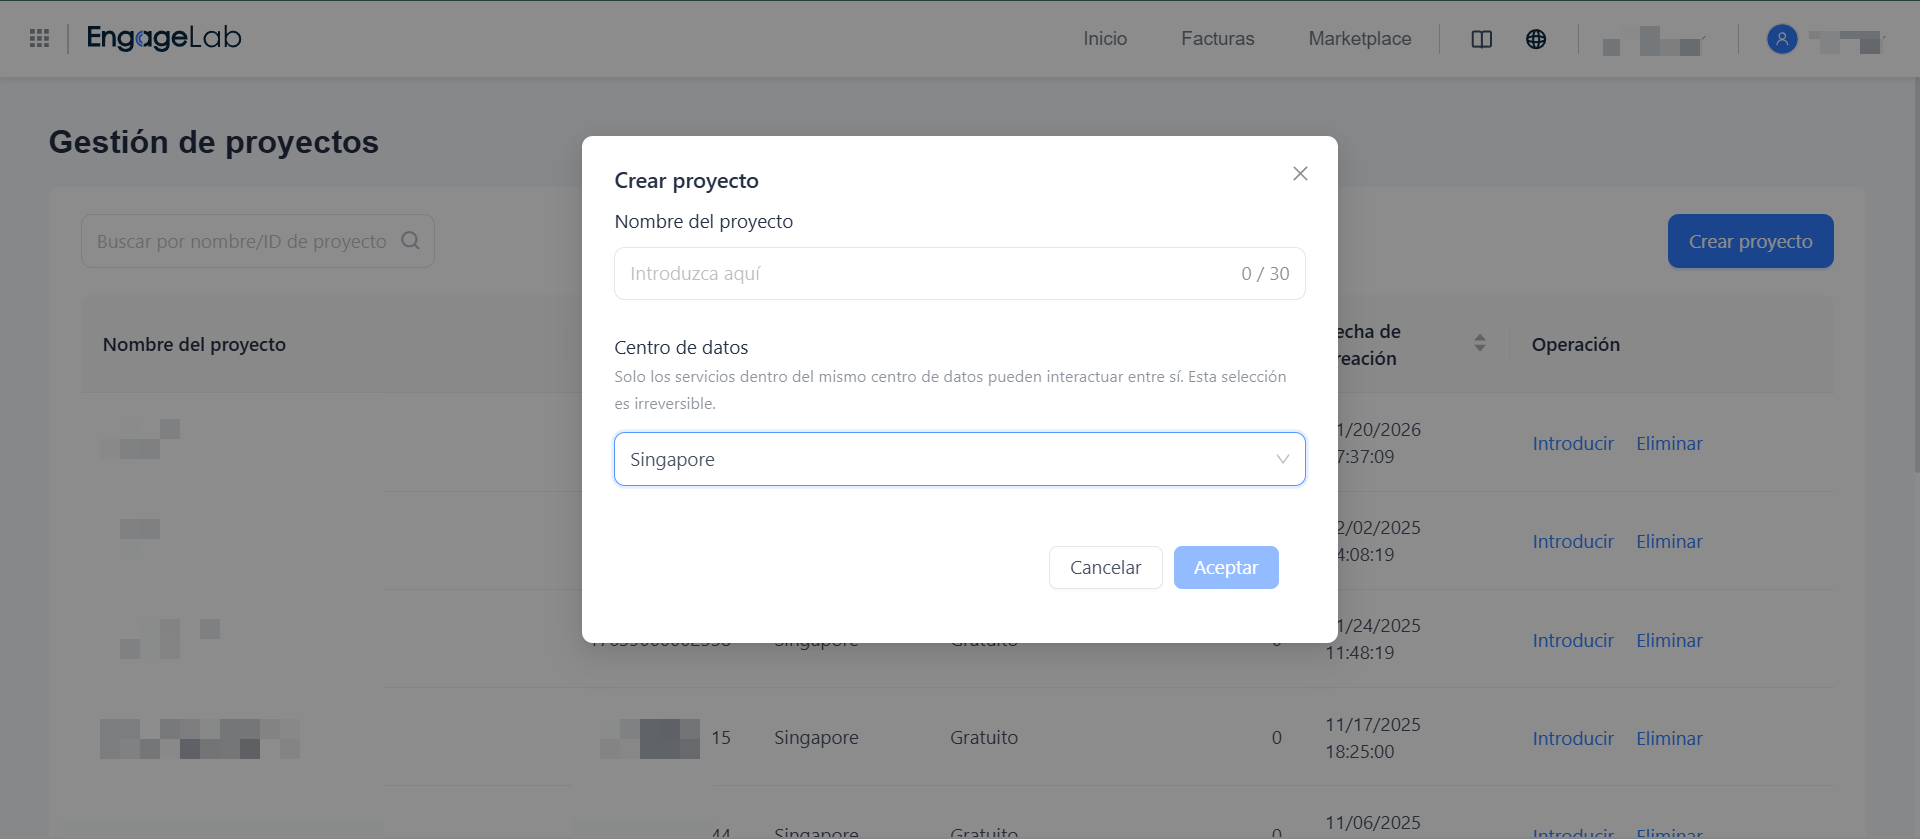Image resolution: width=1920 pixels, height=839 pixels.
Task: Focus the project name/ID search box
Action: 240,242
